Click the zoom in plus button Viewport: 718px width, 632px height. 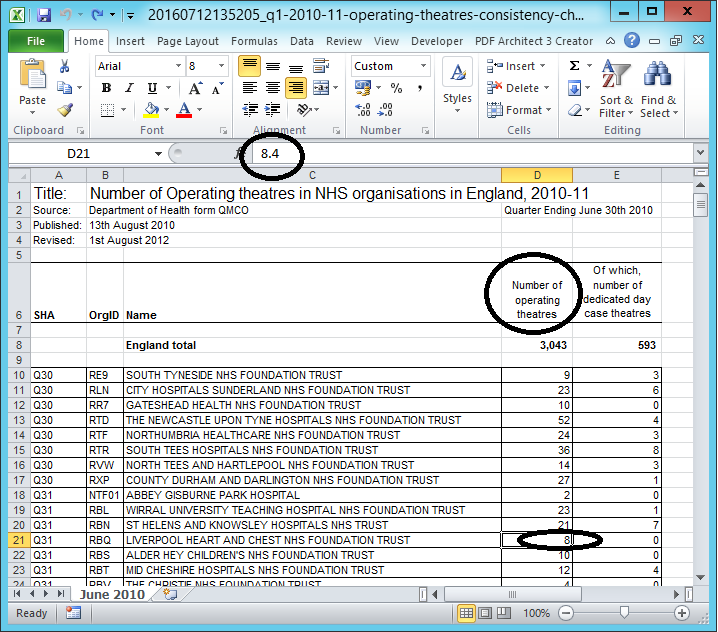pyautogui.click(x=682, y=613)
